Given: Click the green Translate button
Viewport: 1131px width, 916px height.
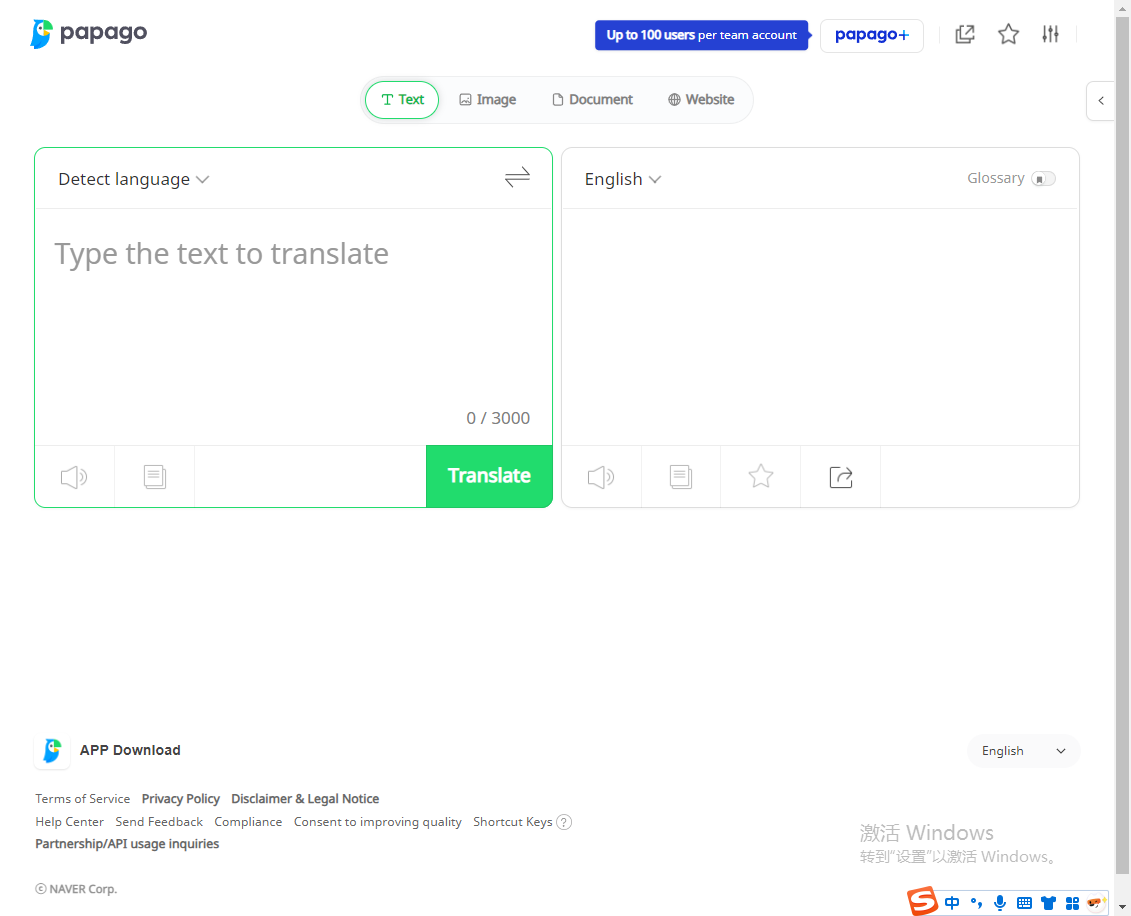Looking at the screenshot, I should 489,476.
